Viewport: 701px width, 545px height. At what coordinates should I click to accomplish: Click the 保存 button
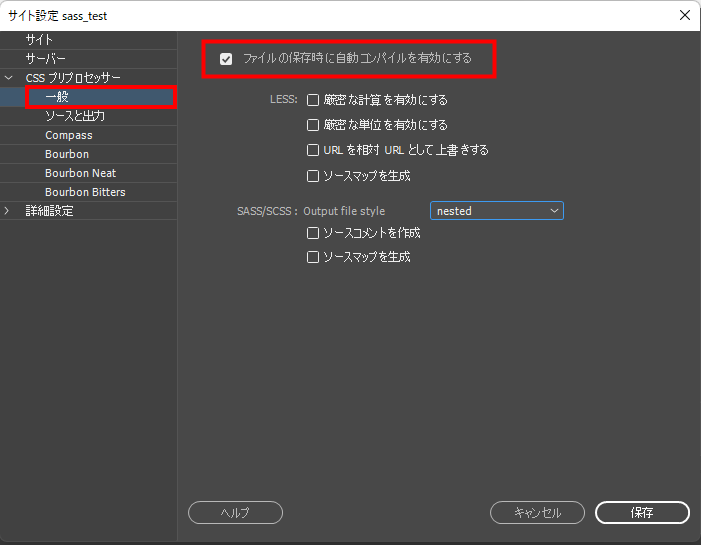click(642, 512)
